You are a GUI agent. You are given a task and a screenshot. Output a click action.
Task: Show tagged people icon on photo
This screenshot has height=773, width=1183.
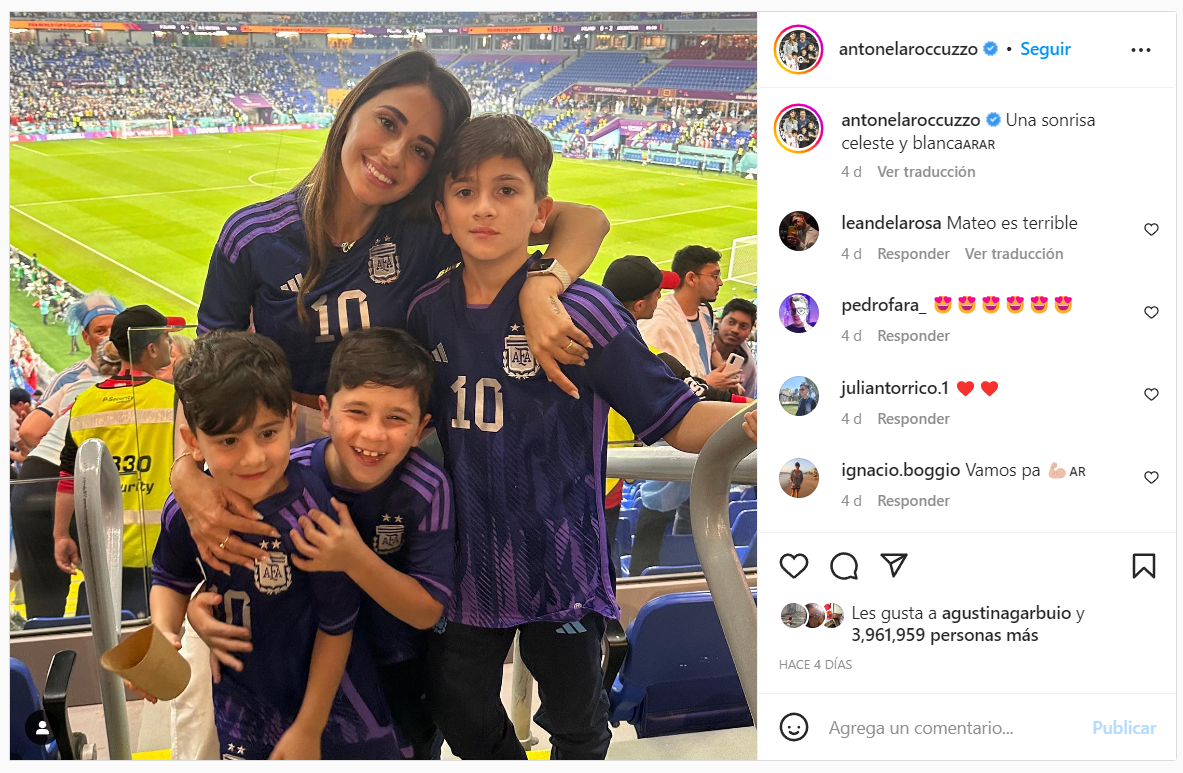coord(42,728)
